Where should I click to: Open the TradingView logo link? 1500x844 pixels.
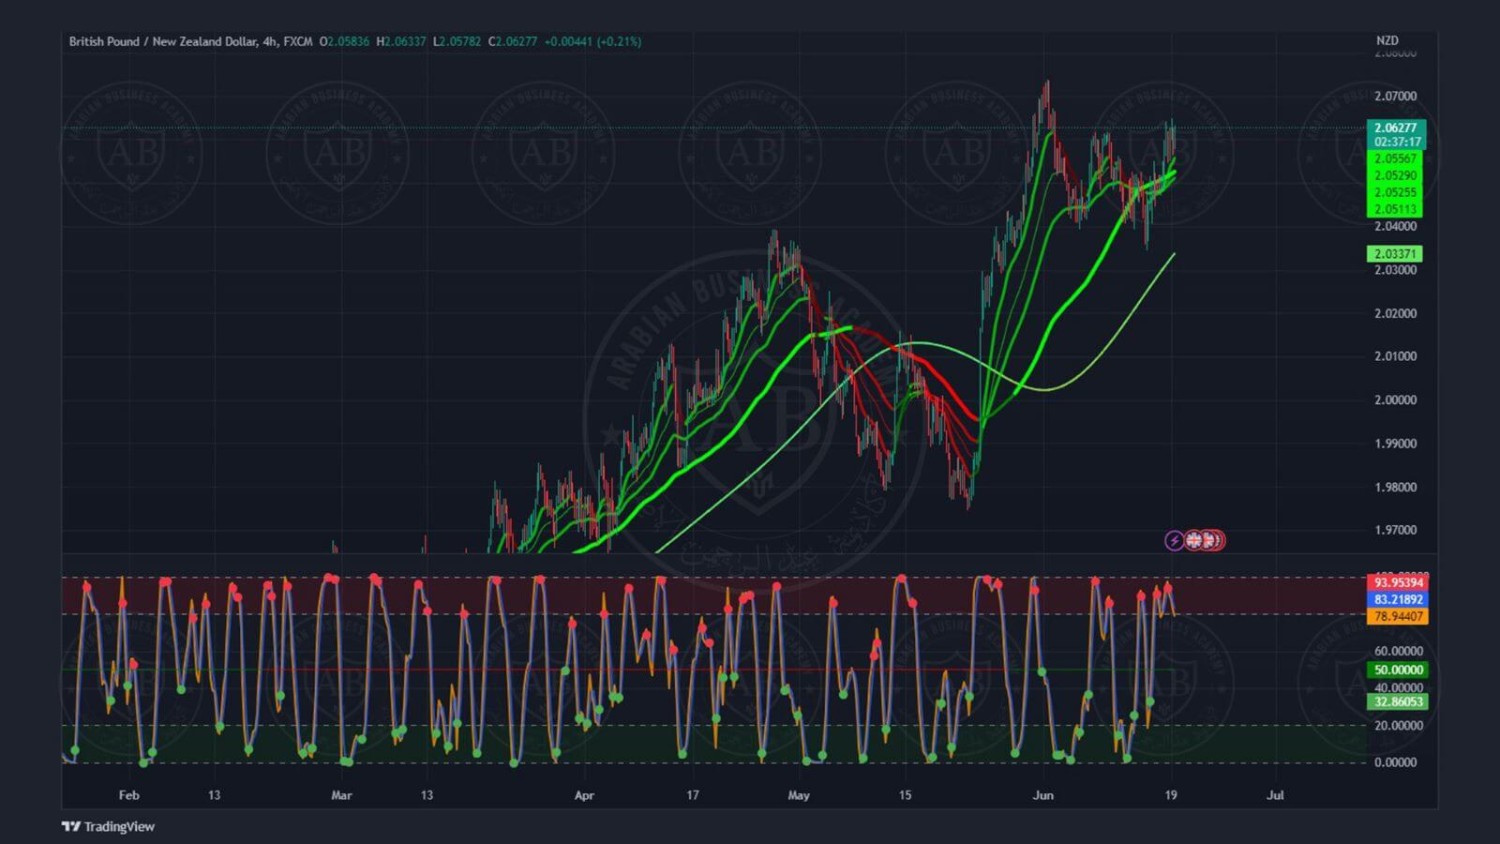point(108,826)
